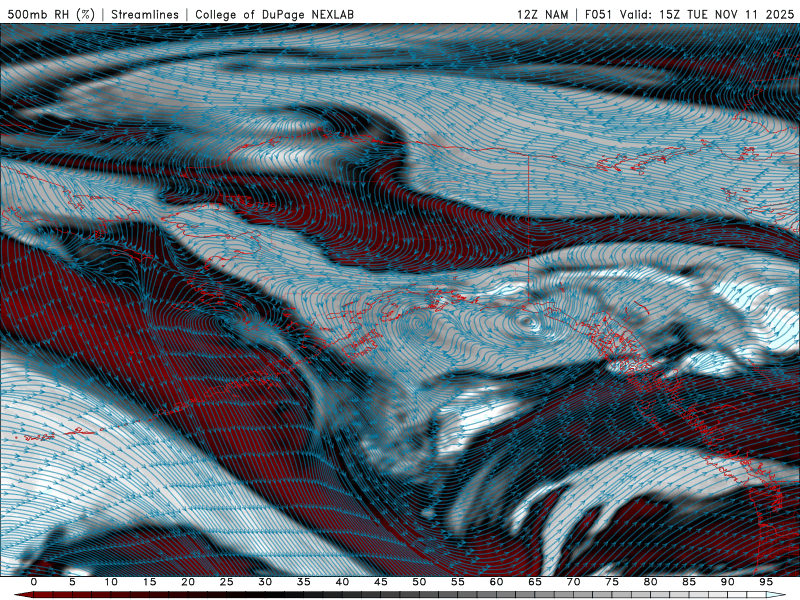This screenshot has width=800, height=600.
Task: Click the "85" color scale label
Action: click(x=689, y=582)
